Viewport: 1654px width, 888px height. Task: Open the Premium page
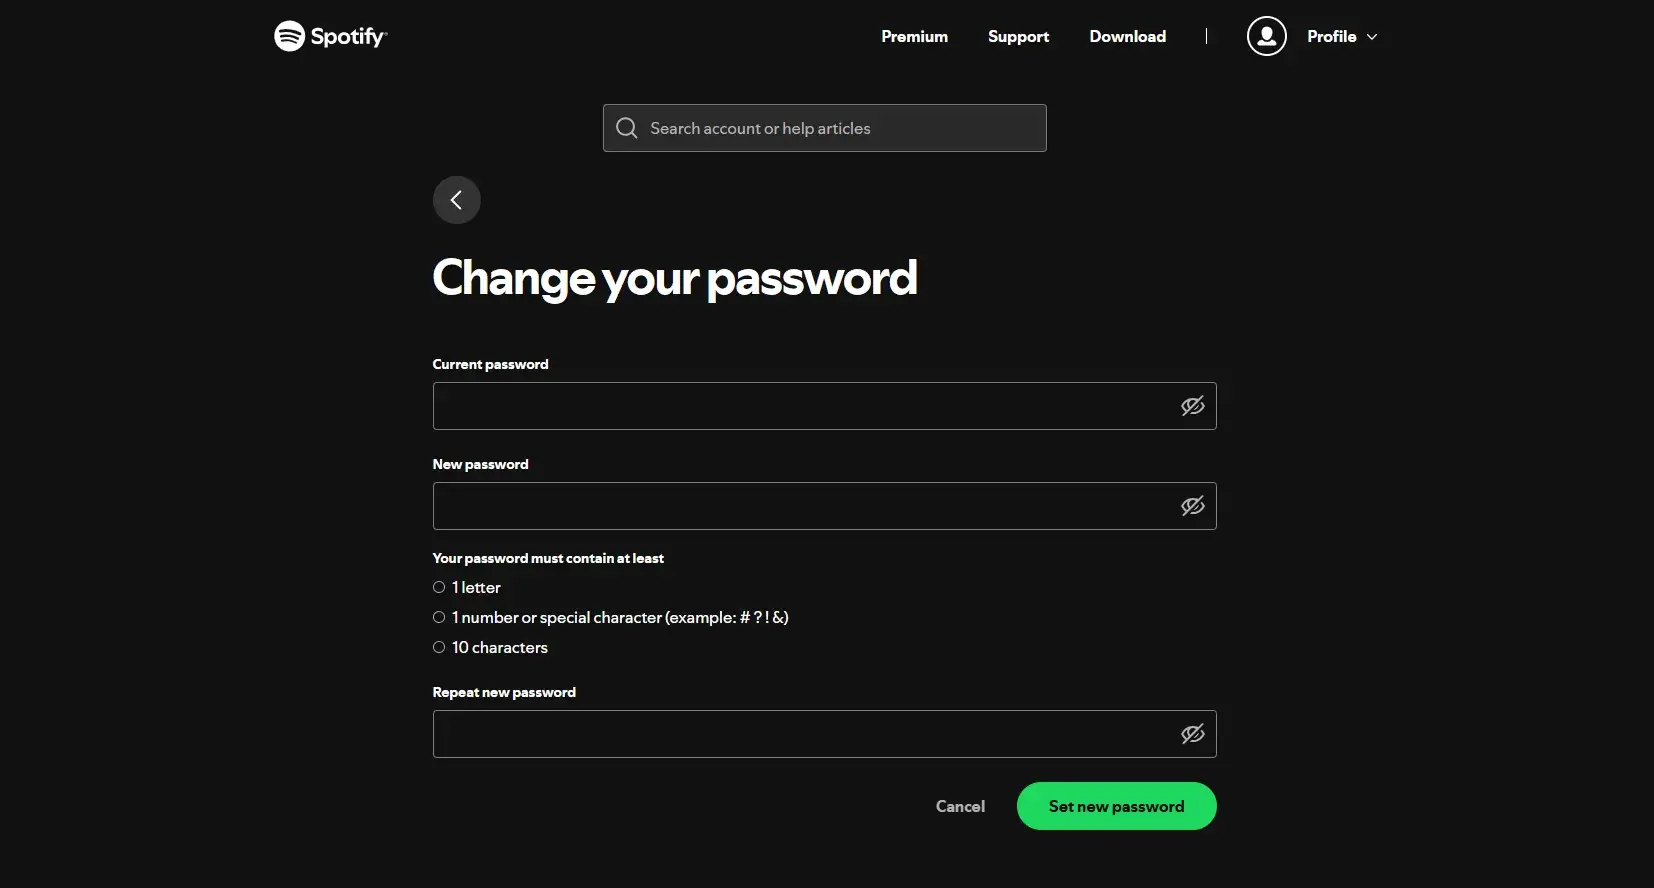914,36
